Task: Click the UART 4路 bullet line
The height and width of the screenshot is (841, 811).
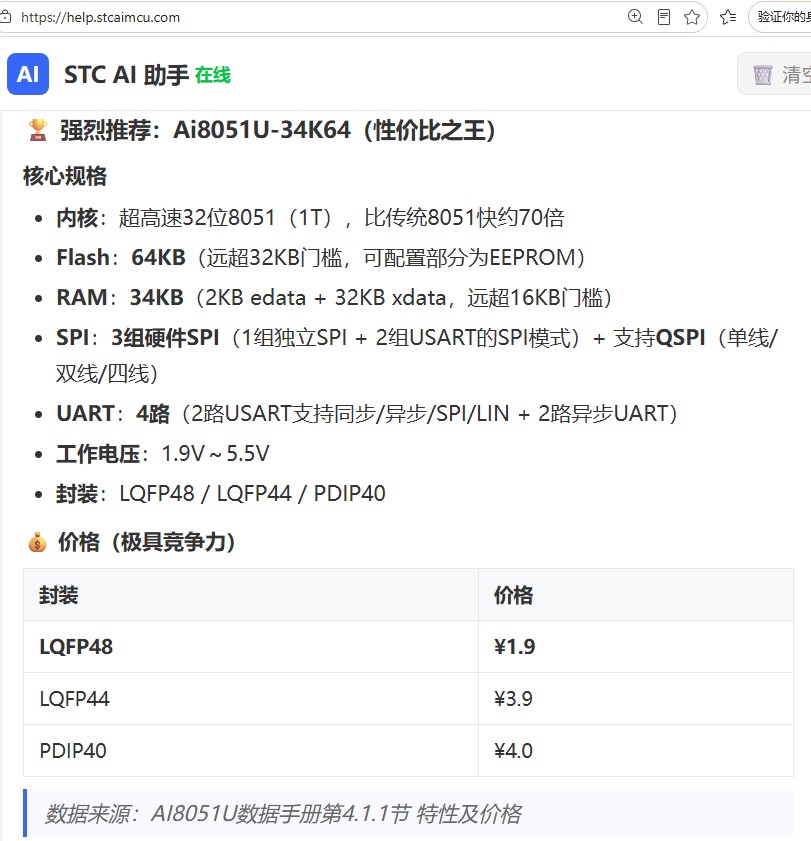Action: point(367,414)
